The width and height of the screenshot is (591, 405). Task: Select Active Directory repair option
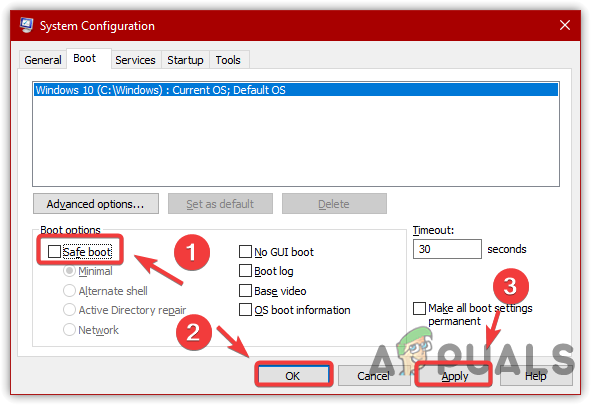pos(69,310)
